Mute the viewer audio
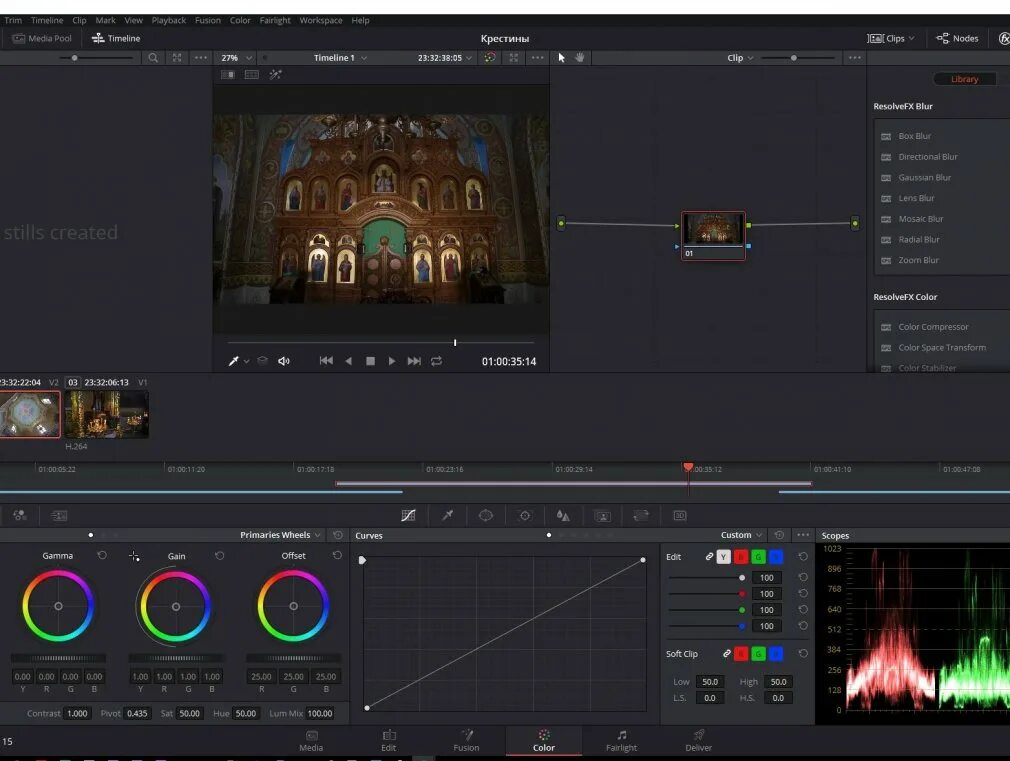The height and width of the screenshot is (761, 1010). [x=283, y=361]
